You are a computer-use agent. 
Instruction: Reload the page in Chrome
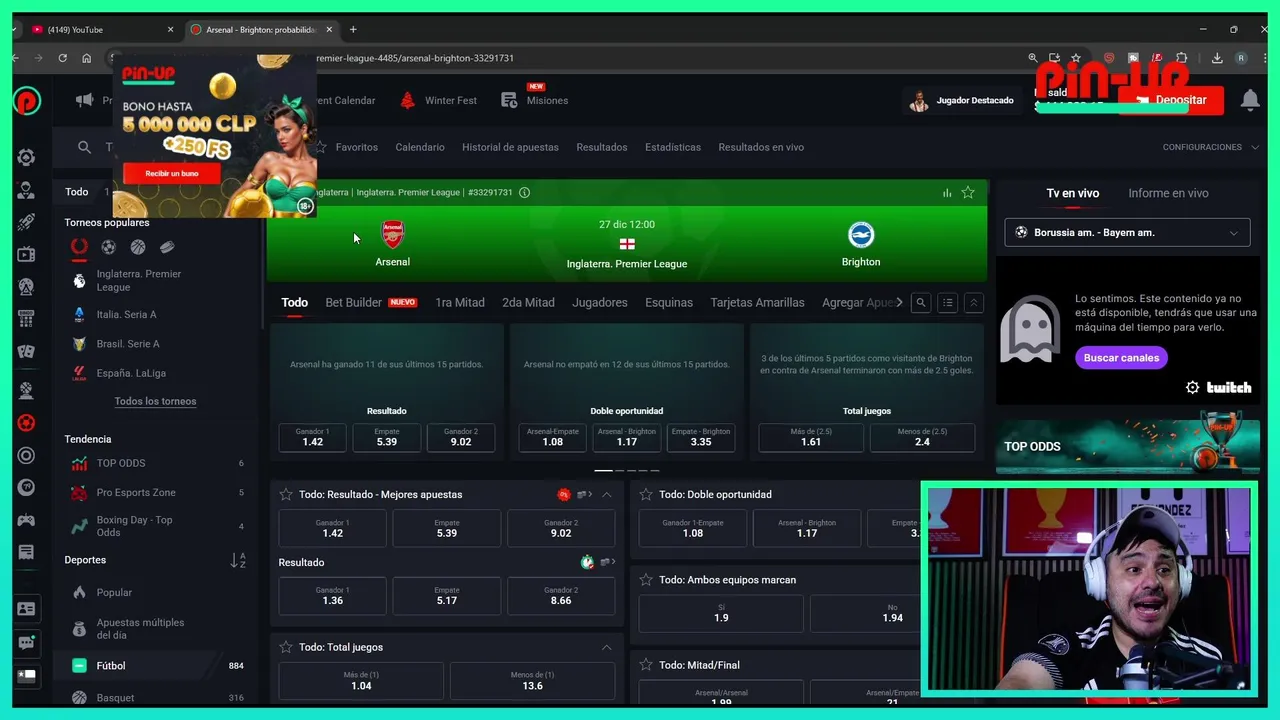[x=62, y=58]
